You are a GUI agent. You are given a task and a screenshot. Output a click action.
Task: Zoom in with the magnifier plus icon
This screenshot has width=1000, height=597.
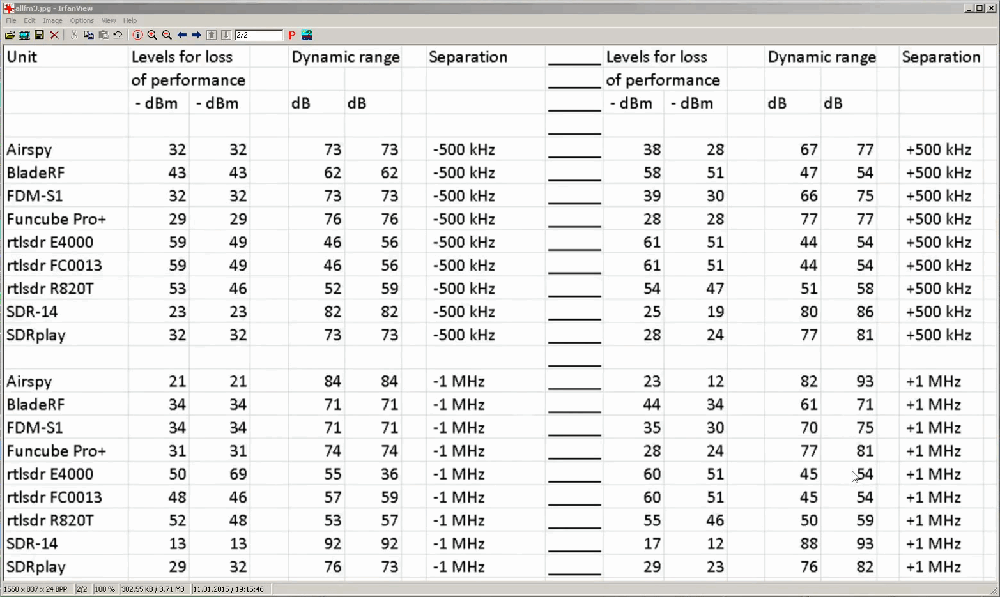tap(152, 35)
